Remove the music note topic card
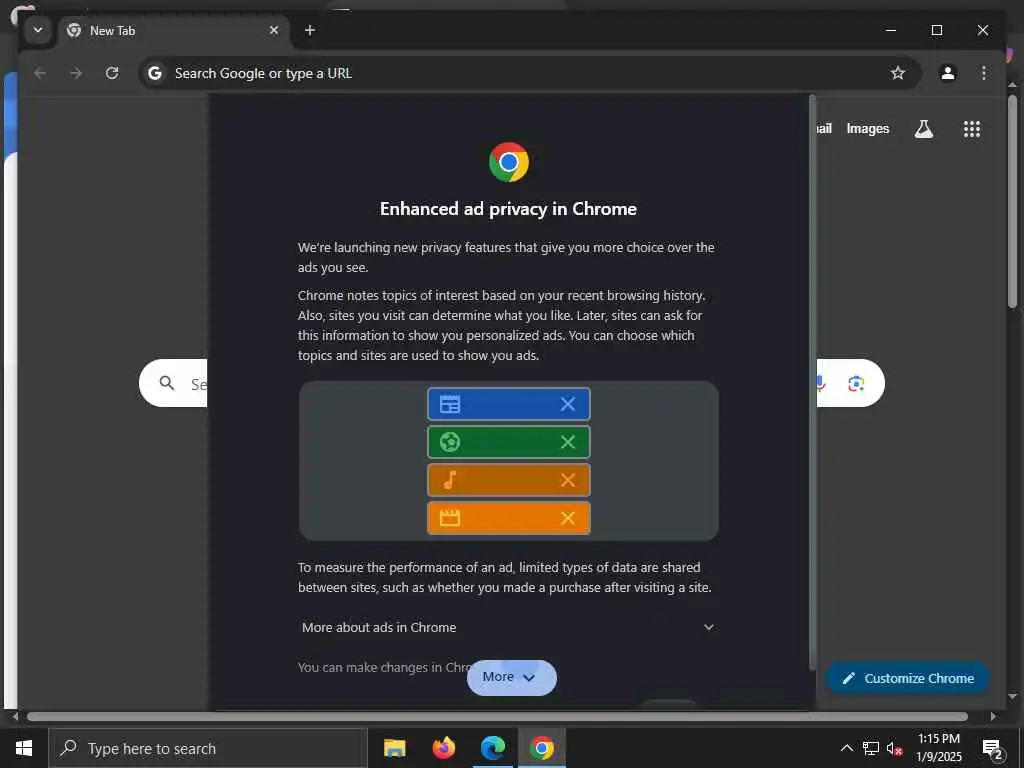1024x768 pixels. 568,480
